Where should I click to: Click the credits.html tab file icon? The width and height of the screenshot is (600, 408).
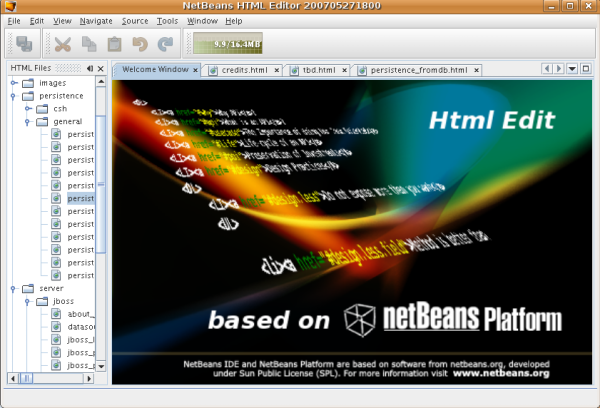[213, 70]
